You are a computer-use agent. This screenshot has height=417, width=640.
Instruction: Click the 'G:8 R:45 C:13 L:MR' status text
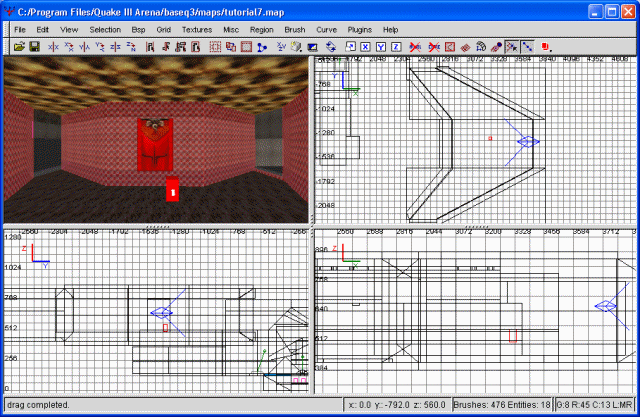pyautogui.click(x=595, y=405)
